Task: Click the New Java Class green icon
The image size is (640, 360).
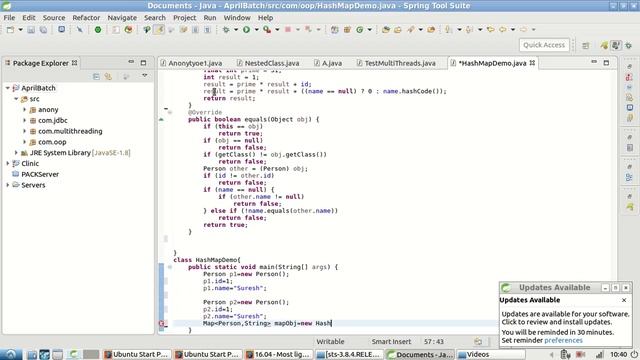Action: pos(360,29)
